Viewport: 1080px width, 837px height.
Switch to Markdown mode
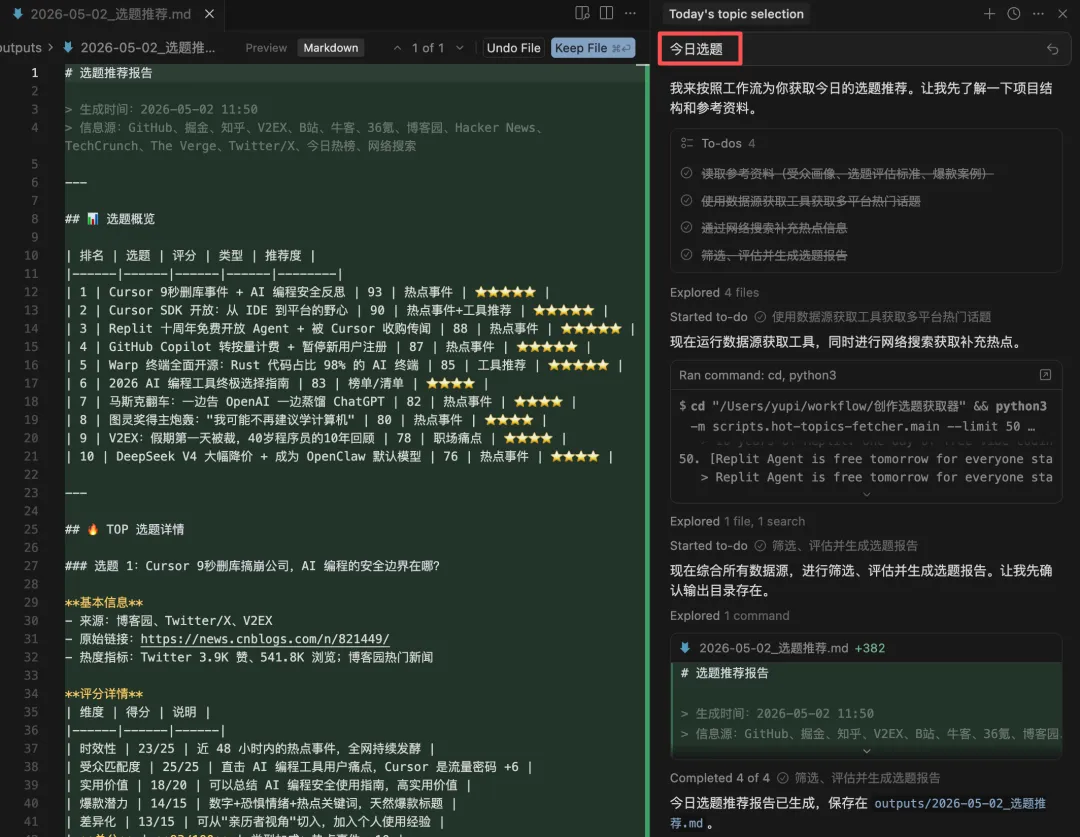click(331, 48)
